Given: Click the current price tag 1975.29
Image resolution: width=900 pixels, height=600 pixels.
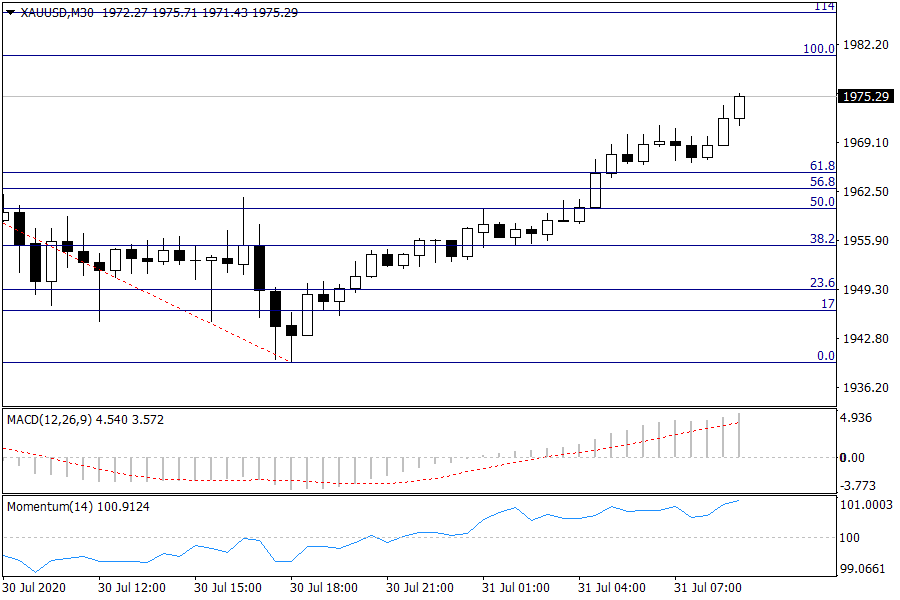Looking at the screenshot, I should tap(865, 97).
